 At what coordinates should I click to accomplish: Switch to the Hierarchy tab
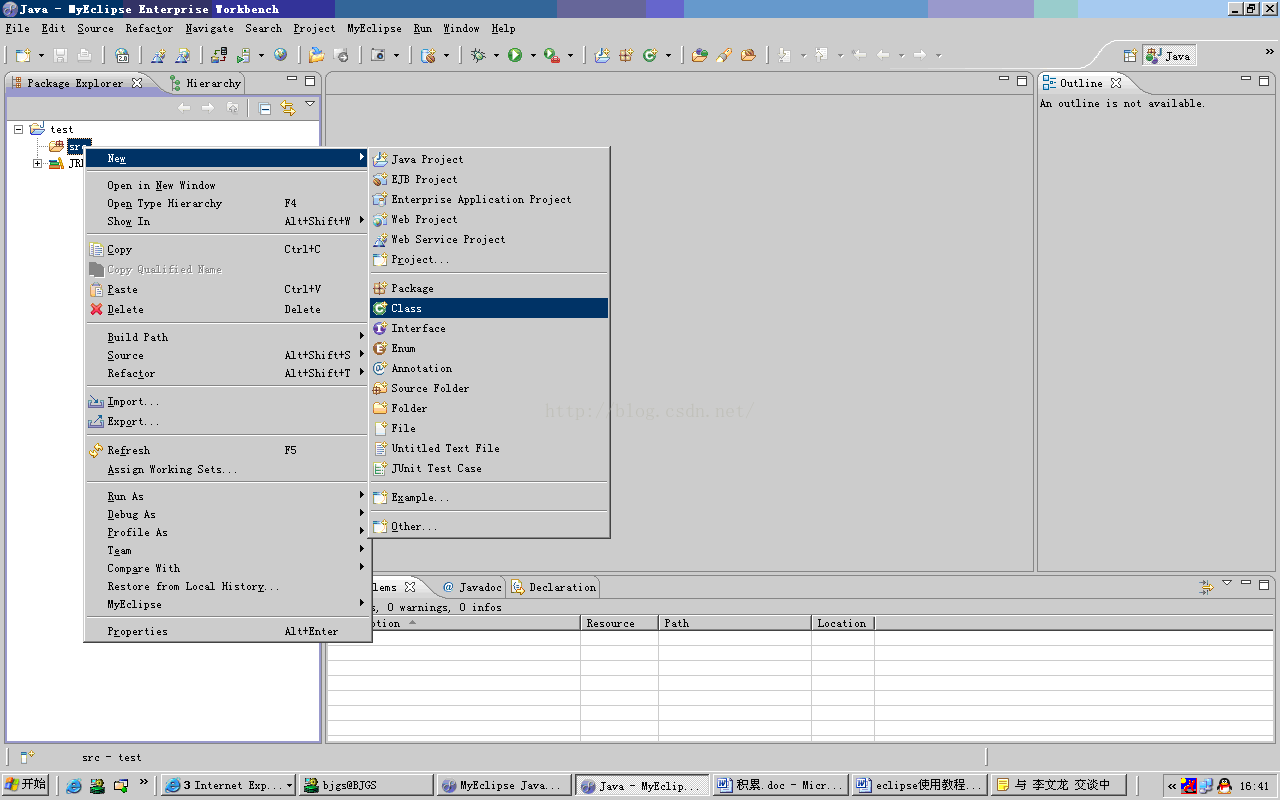point(205,83)
